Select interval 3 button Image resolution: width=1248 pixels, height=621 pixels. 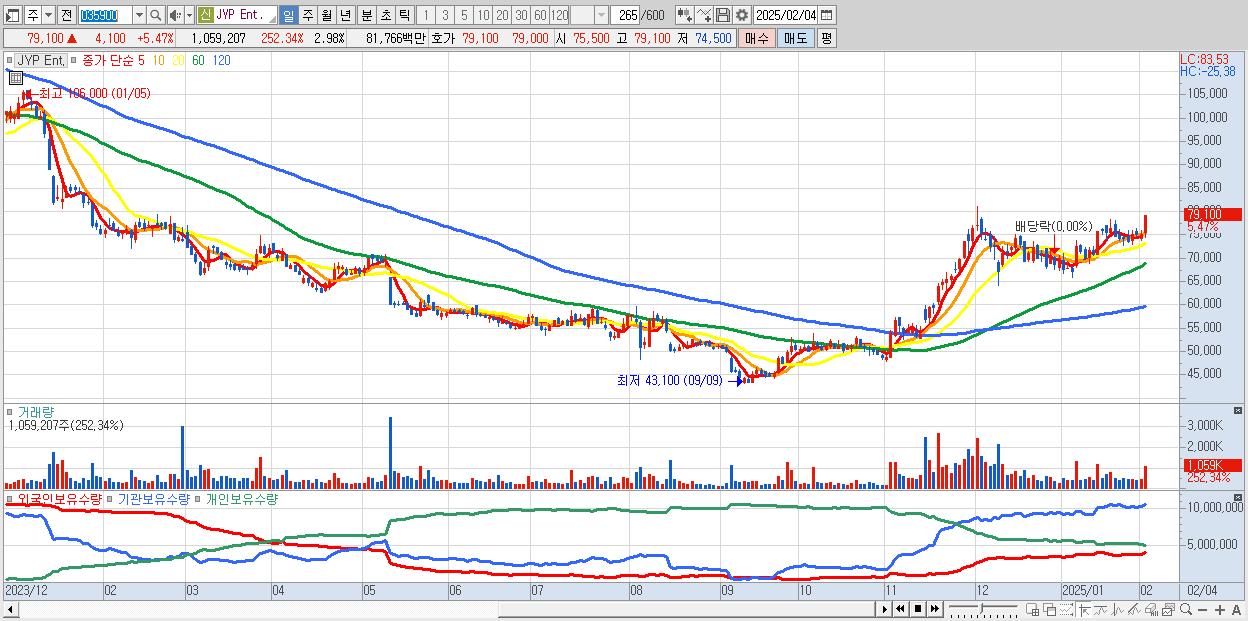(x=445, y=15)
